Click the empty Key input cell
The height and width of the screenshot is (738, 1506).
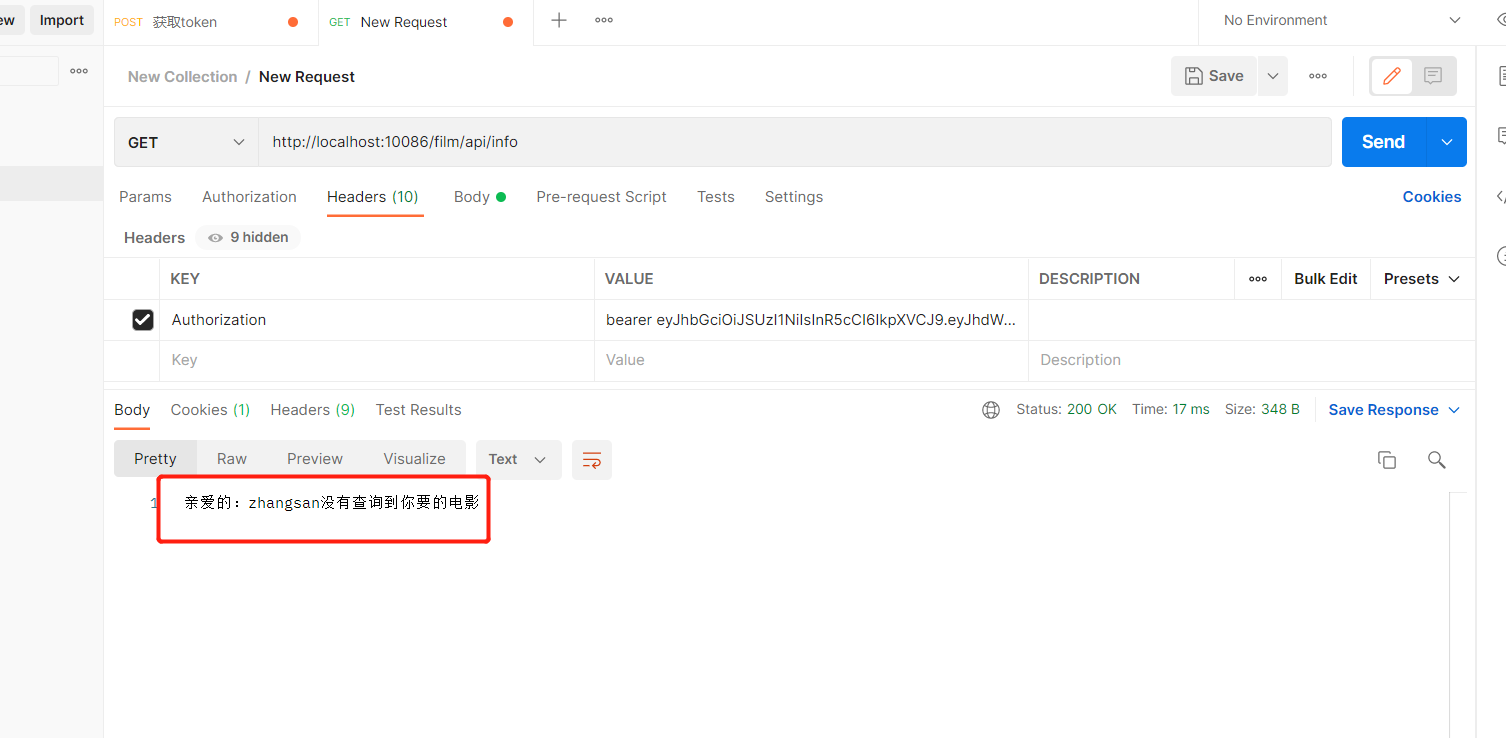(x=376, y=360)
